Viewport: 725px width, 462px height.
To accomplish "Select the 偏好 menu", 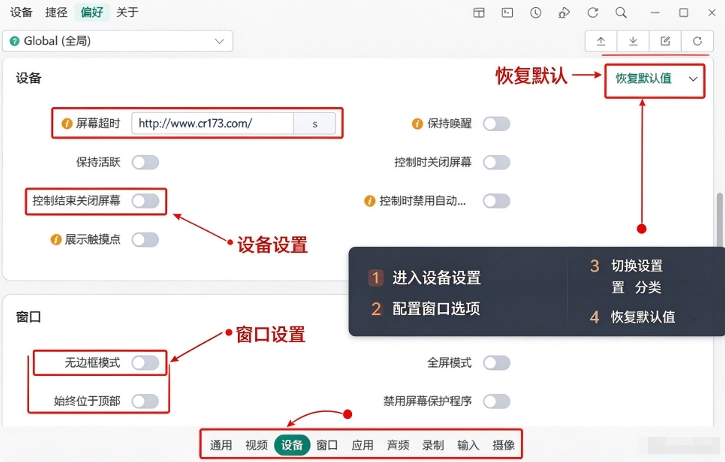I will click(x=92, y=12).
